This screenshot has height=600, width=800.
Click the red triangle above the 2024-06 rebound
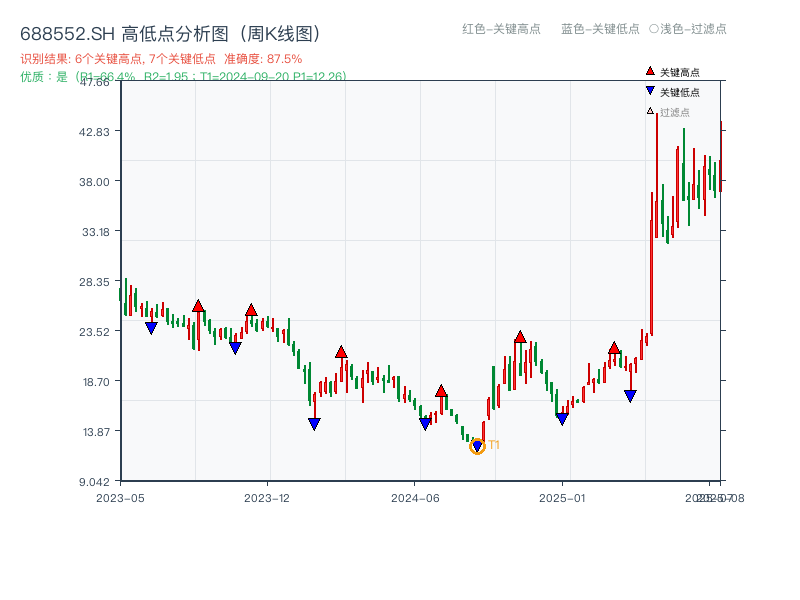coord(441,391)
